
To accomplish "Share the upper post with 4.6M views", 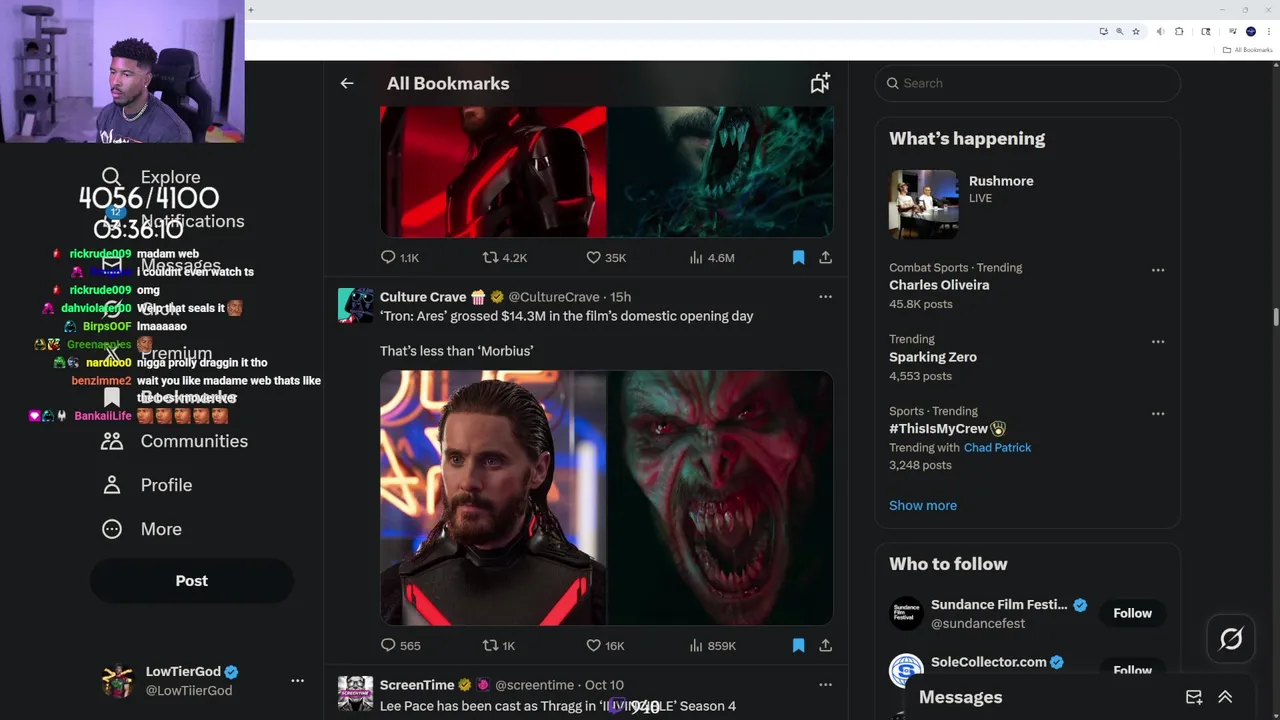I will pos(825,258).
